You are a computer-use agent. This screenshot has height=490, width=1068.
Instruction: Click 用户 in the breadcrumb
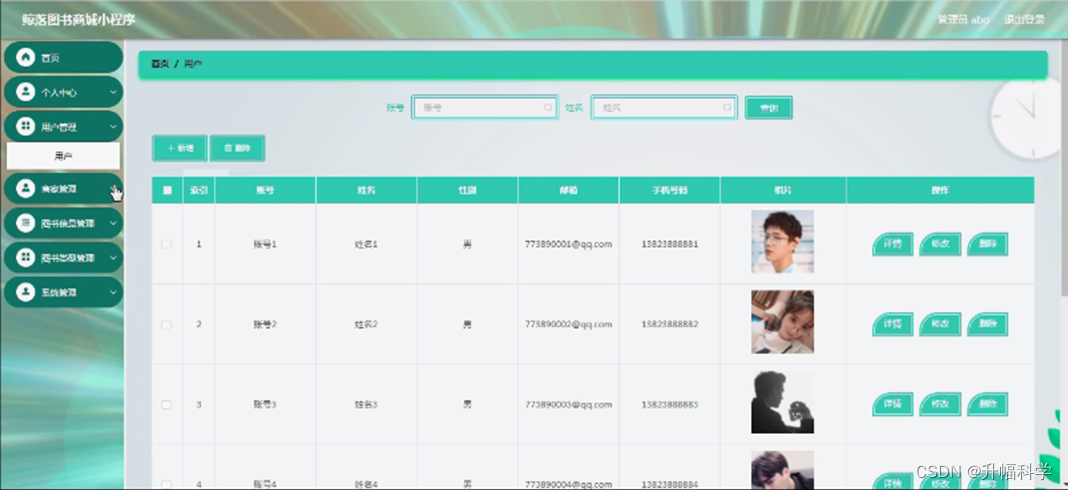192,64
